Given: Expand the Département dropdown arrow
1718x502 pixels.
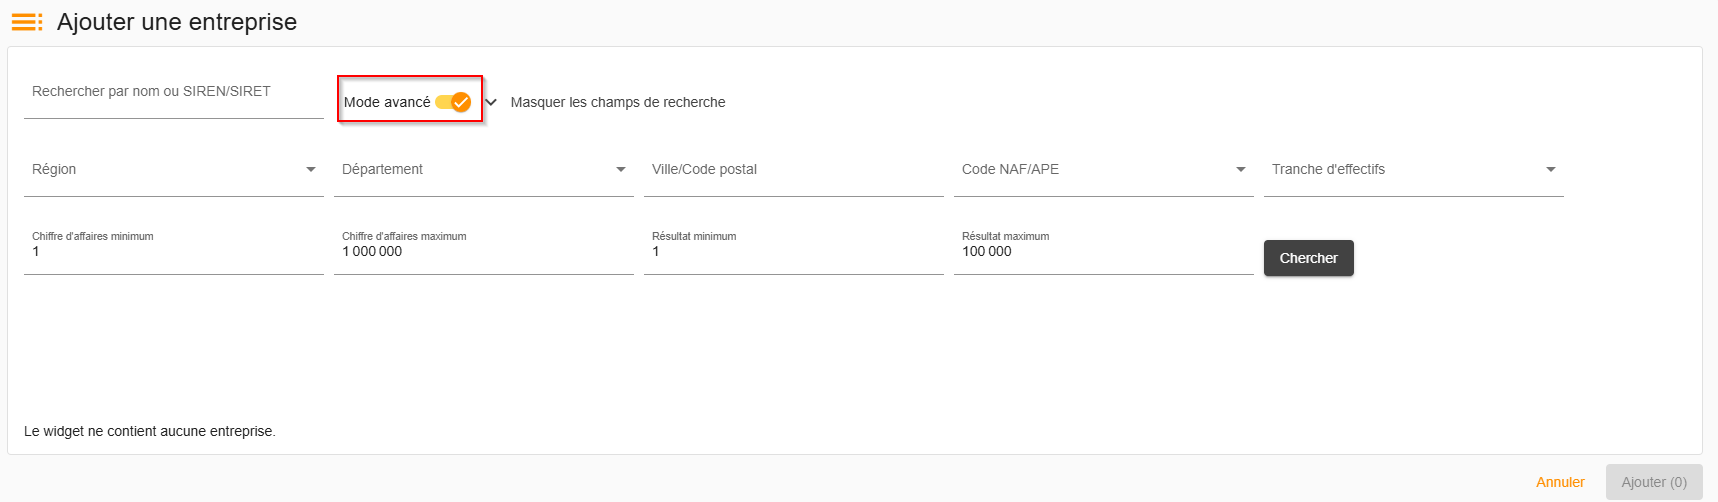Looking at the screenshot, I should tap(621, 170).
